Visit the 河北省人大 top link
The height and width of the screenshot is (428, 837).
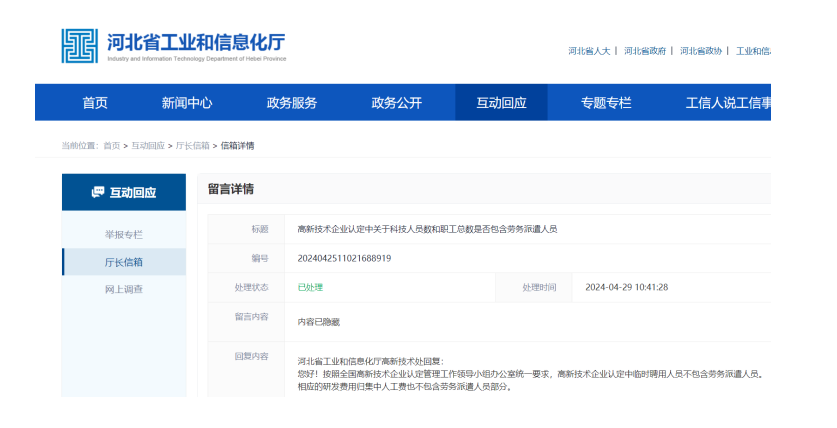click(589, 51)
